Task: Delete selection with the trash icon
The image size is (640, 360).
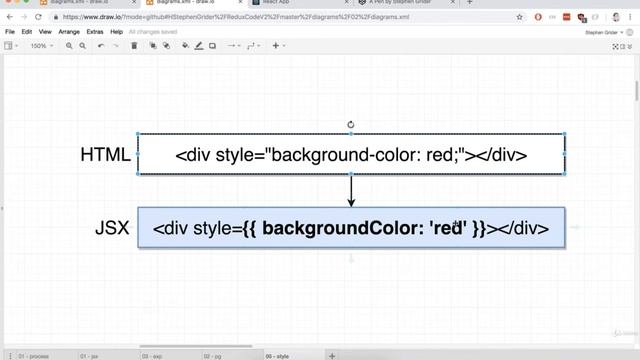Action: click(134, 46)
